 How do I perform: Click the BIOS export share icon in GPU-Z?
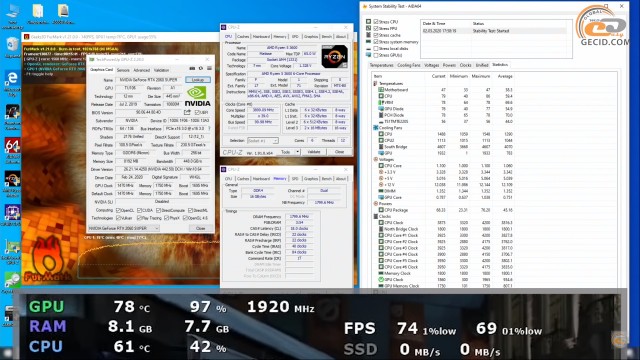[187, 112]
